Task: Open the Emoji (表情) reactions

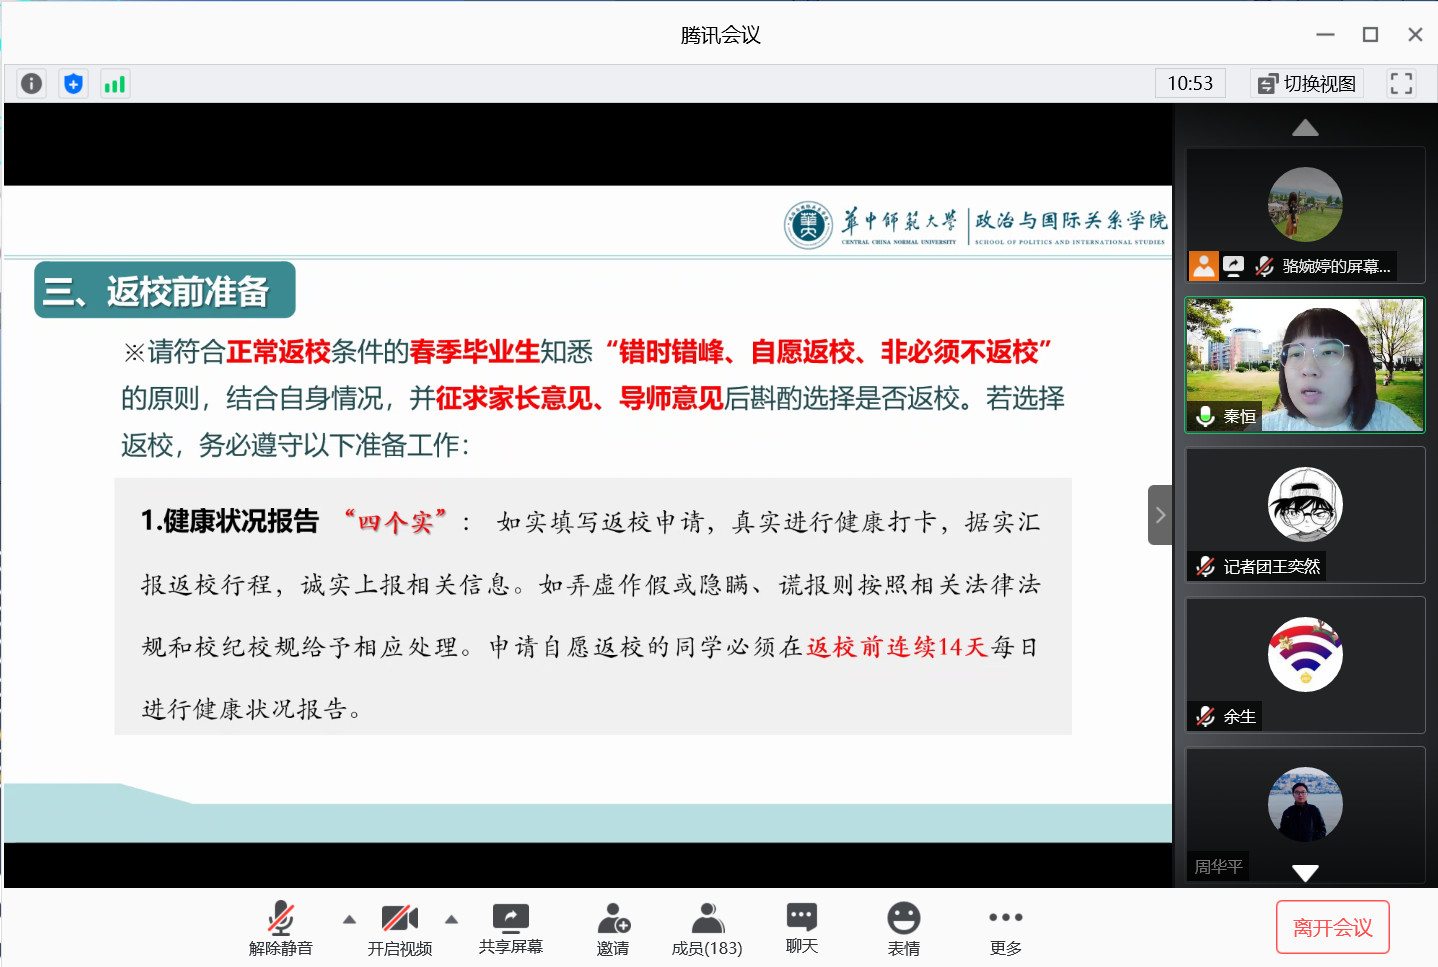Action: (903, 928)
